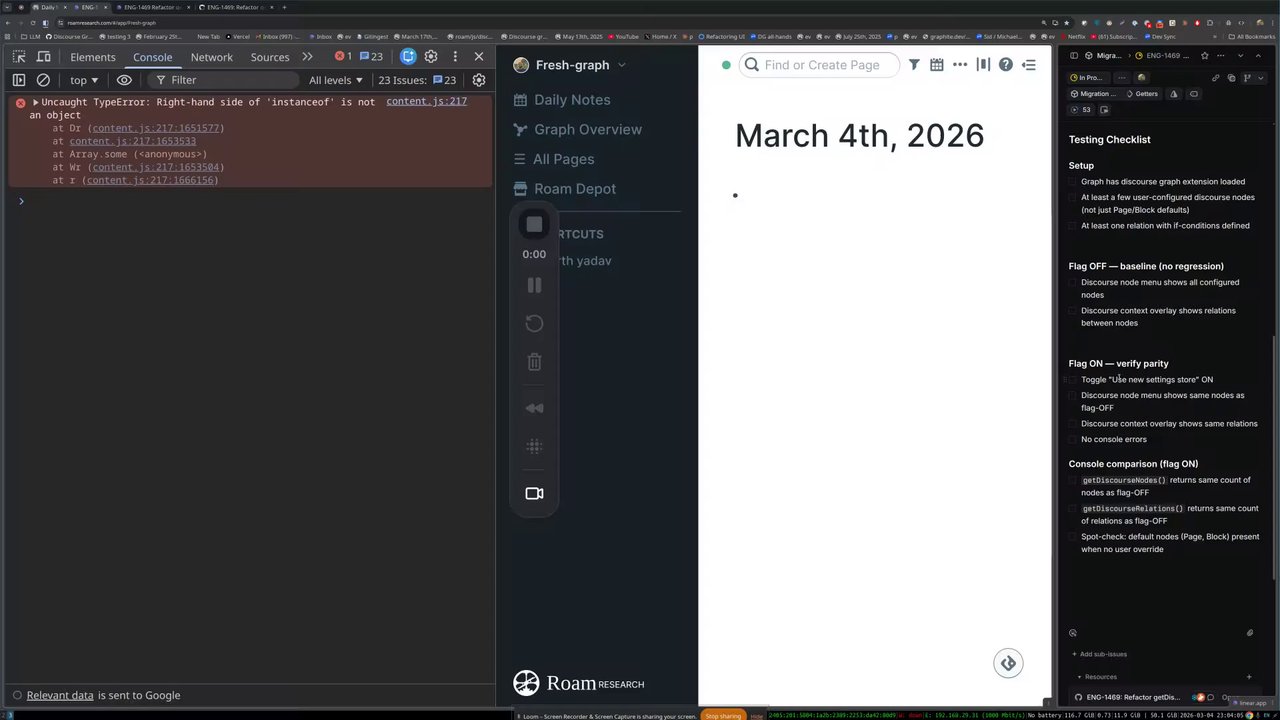Pause the Loom recording
1280x720 pixels.
pyautogui.click(x=534, y=285)
